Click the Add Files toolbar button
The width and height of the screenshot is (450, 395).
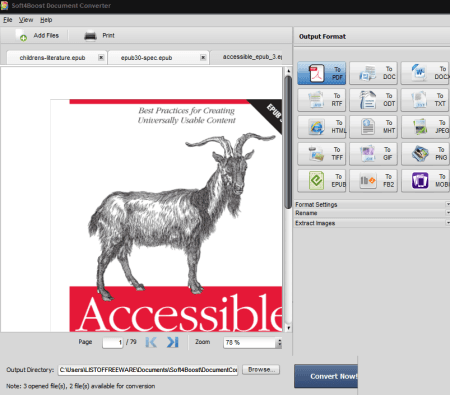click(37, 35)
